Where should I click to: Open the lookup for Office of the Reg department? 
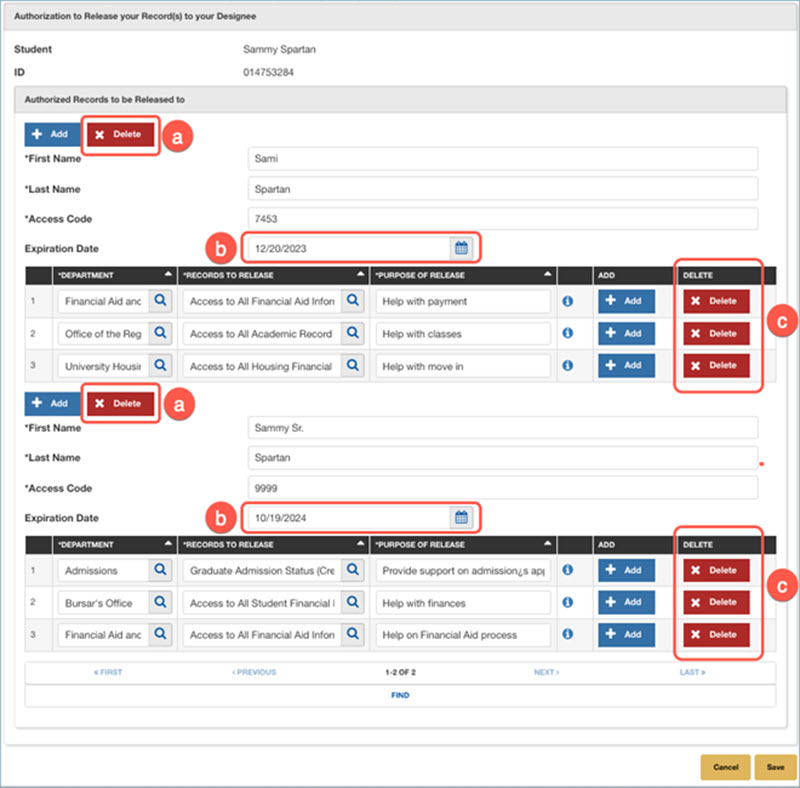point(162,333)
